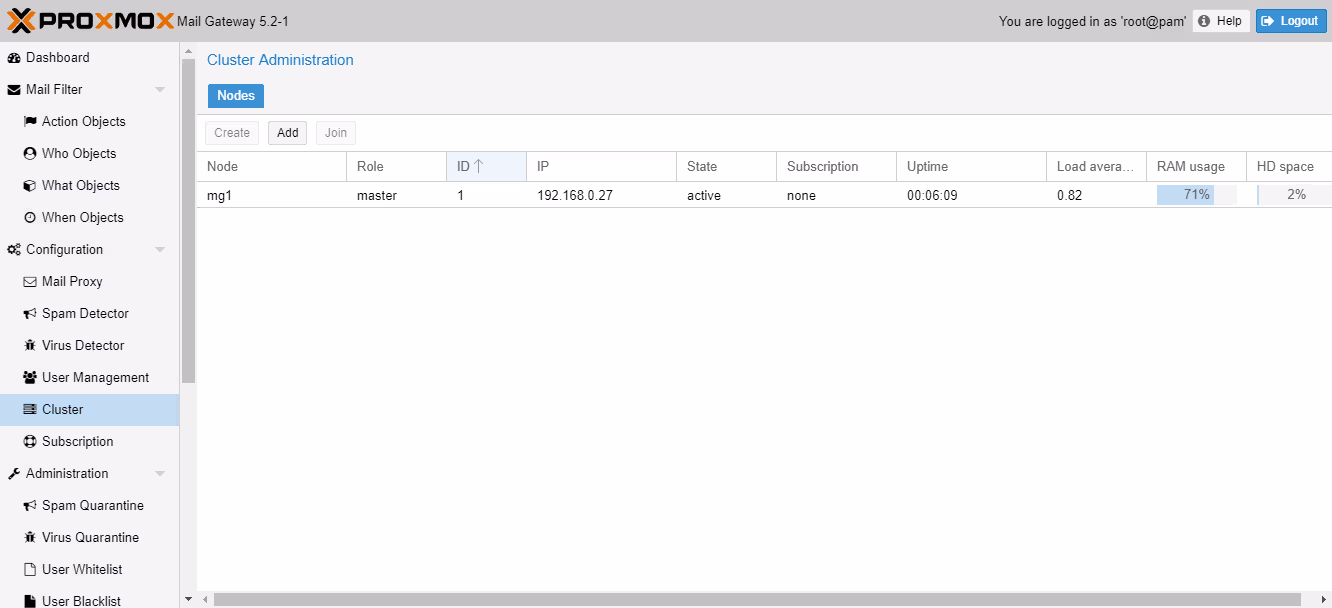The height and width of the screenshot is (608, 1332).
Task: Click the Logout button
Action: 1290,21
